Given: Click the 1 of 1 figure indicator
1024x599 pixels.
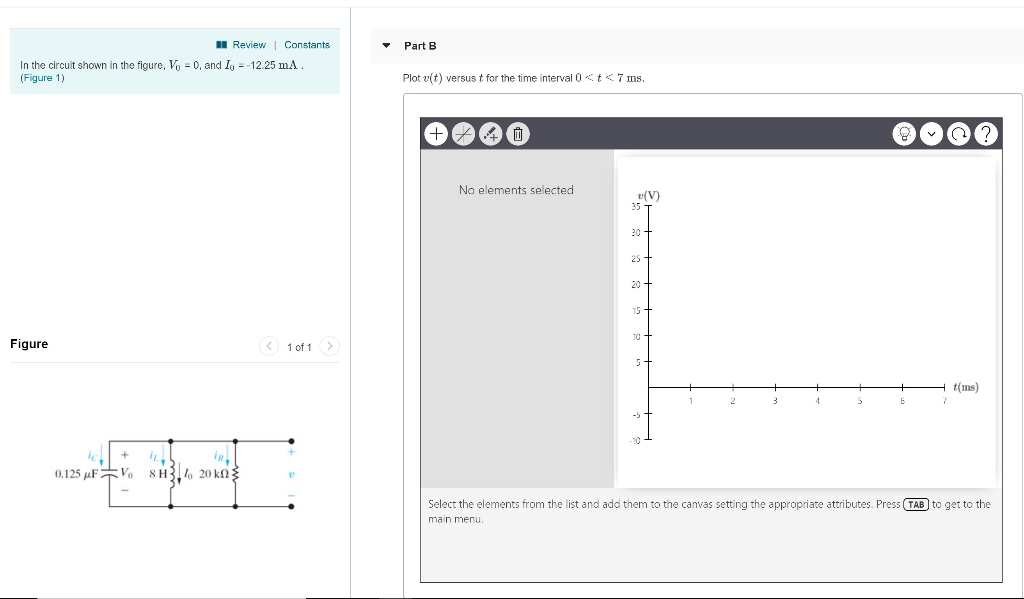Looking at the screenshot, I should (x=300, y=345).
